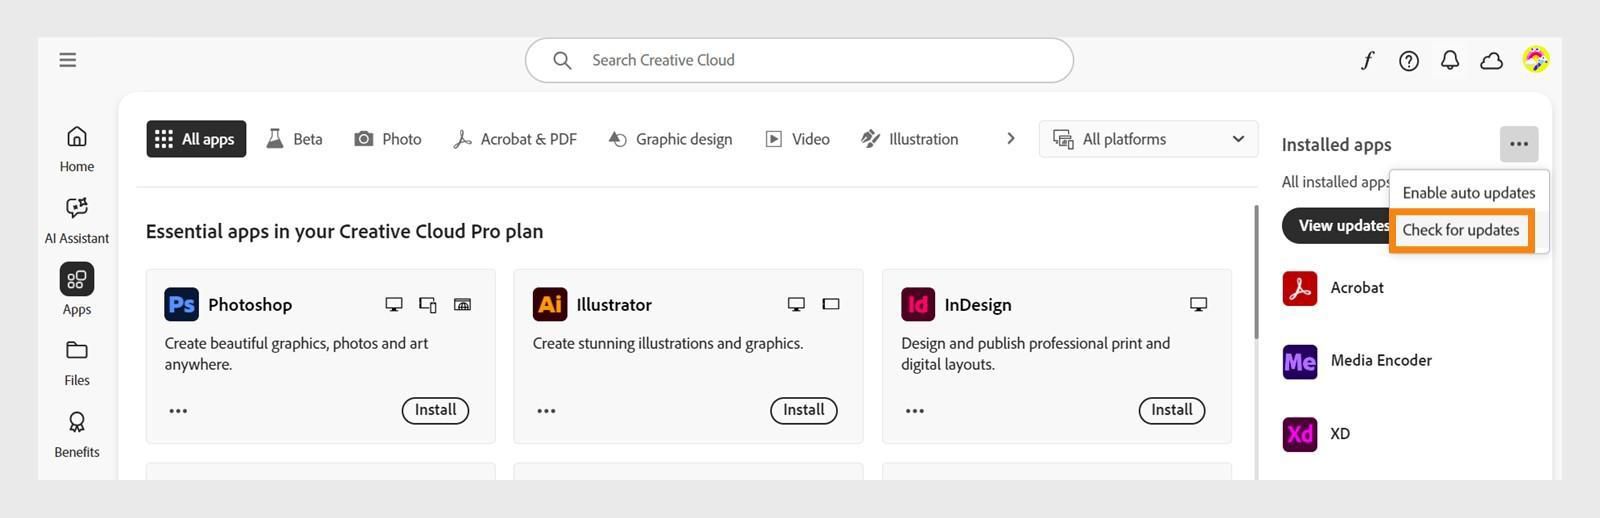
Task: Click the Photoshop app icon
Action: tap(181, 304)
